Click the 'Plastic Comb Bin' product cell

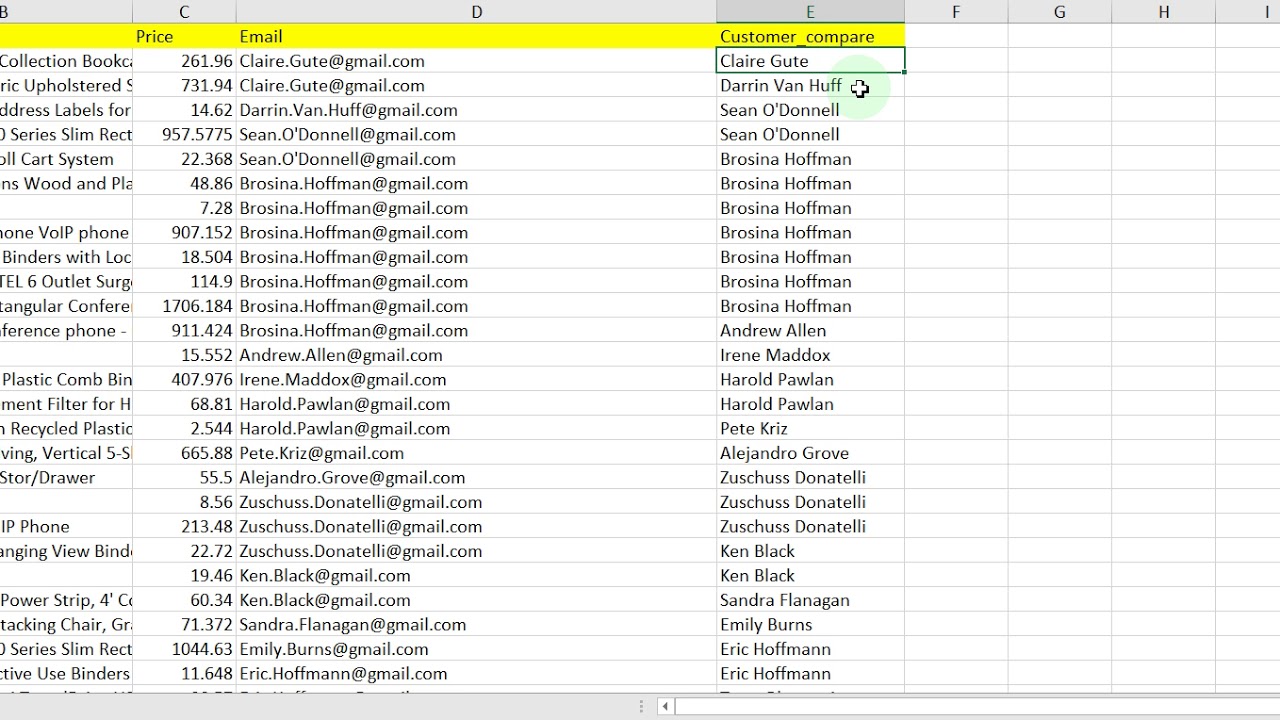[66, 380]
